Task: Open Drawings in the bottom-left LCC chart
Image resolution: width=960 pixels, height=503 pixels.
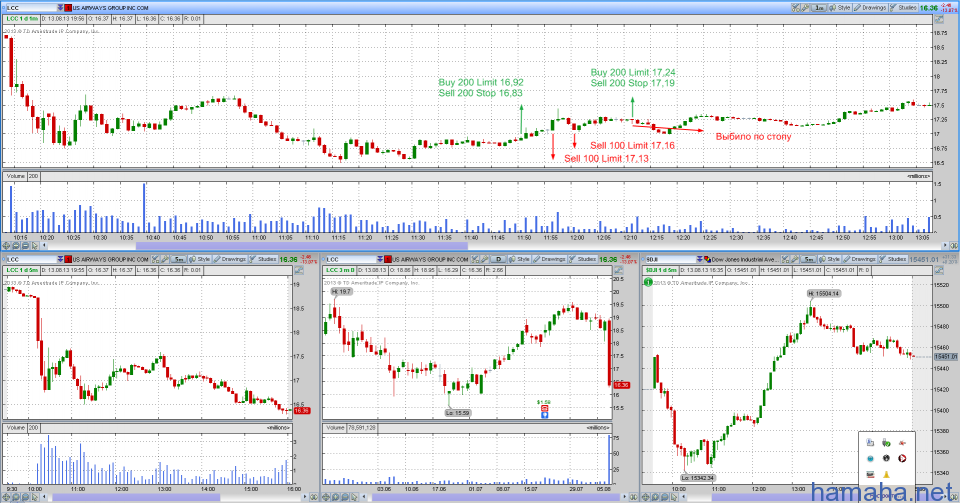Action: (230, 259)
